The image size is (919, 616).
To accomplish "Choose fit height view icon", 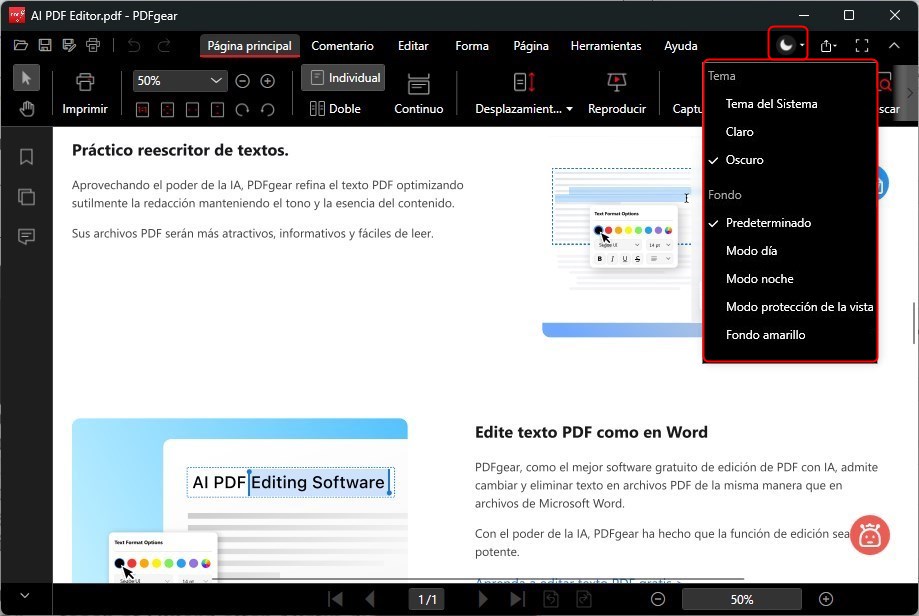I will 217,110.
